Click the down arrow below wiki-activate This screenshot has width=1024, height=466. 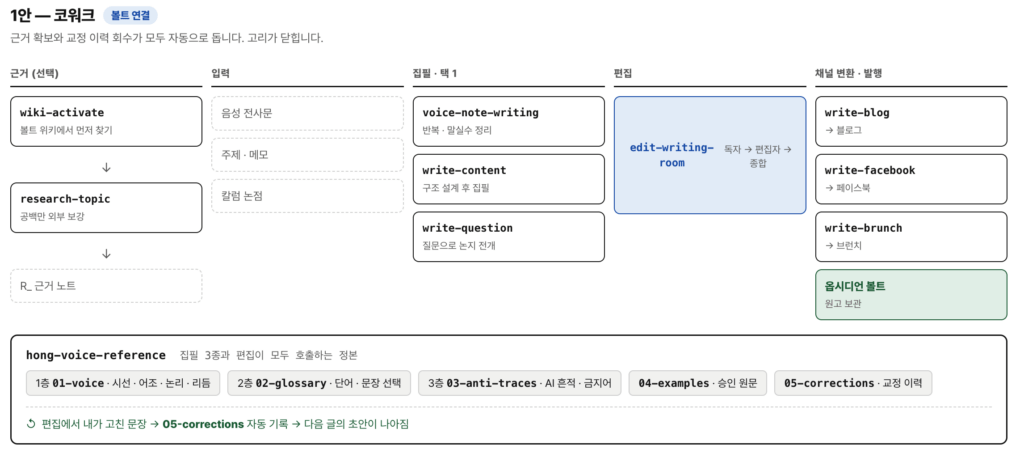(106, 168)
